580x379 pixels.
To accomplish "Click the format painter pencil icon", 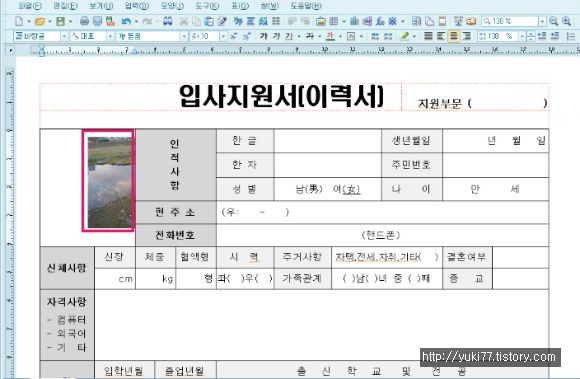I will (222, 21).
